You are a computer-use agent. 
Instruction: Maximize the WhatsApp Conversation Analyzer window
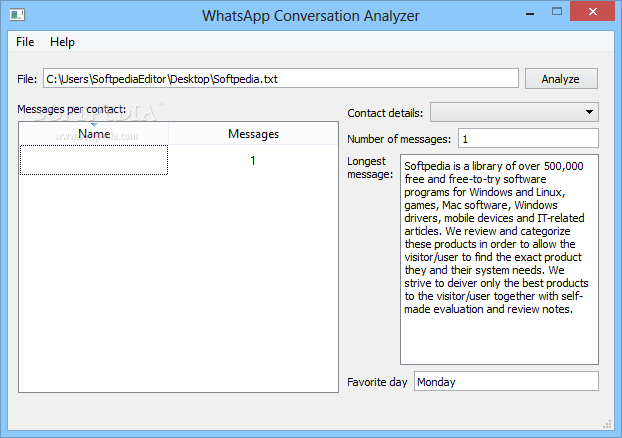557,12
